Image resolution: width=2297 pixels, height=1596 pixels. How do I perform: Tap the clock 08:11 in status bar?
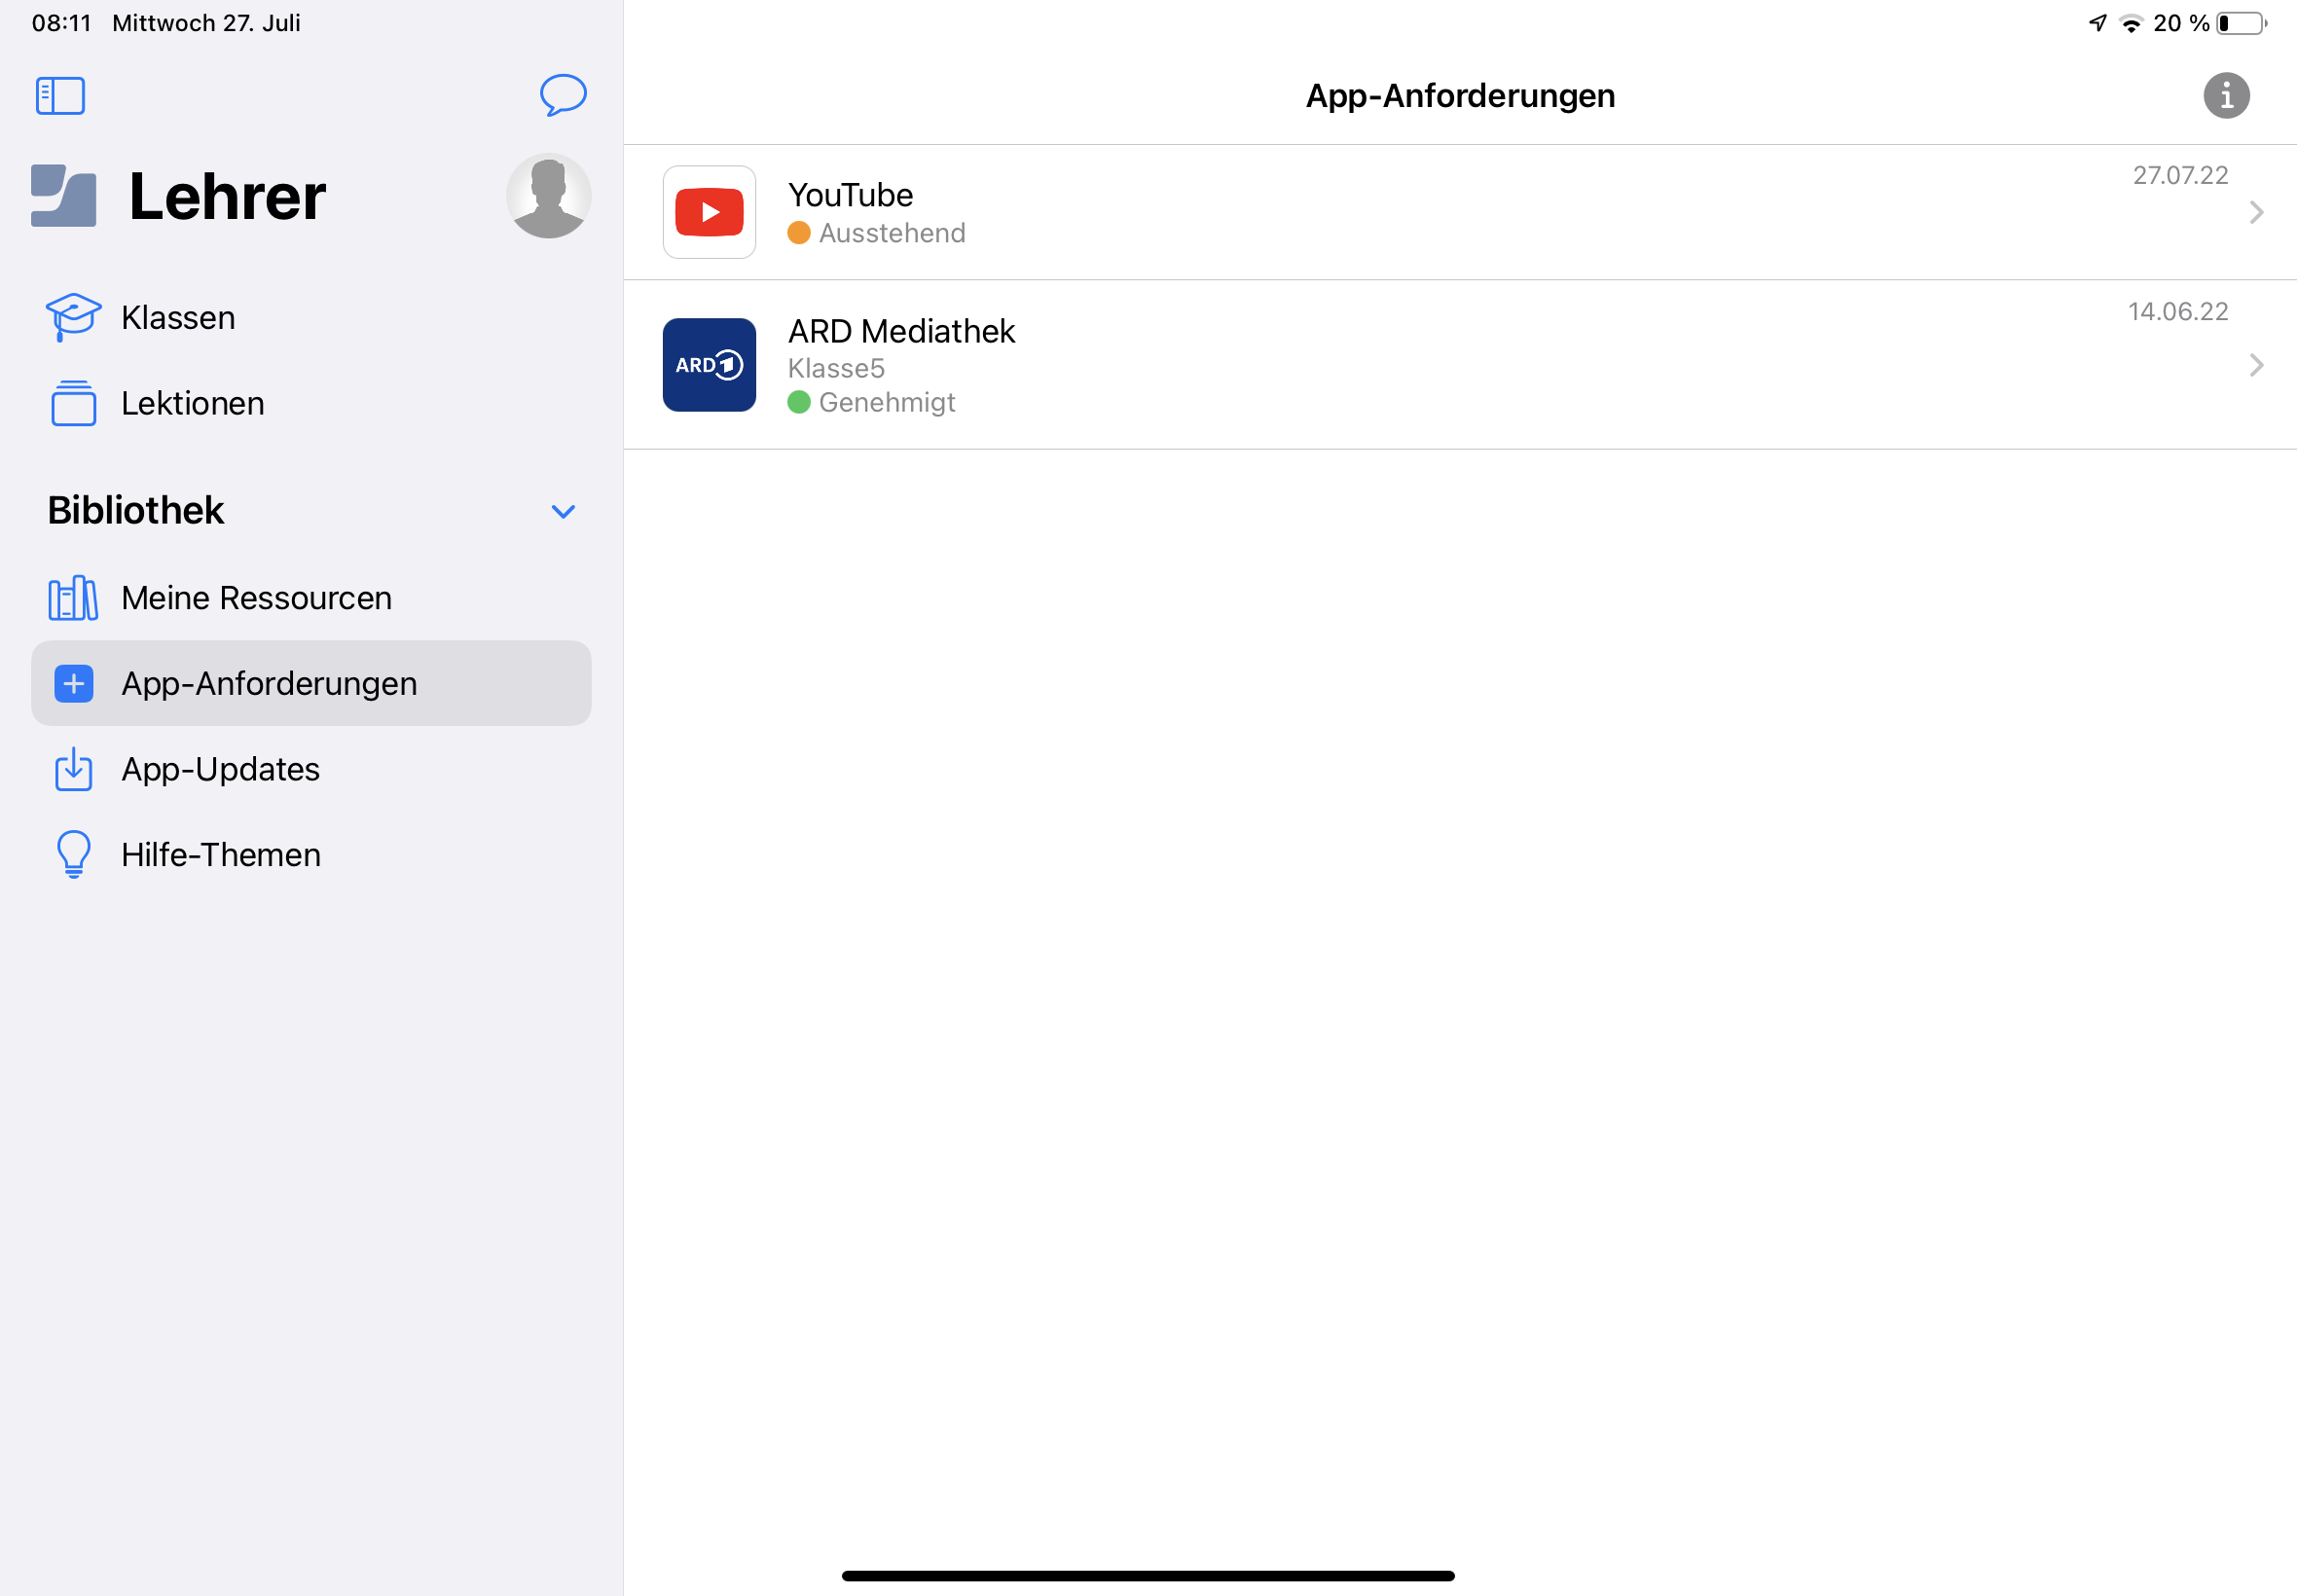(x=61, y=23)
